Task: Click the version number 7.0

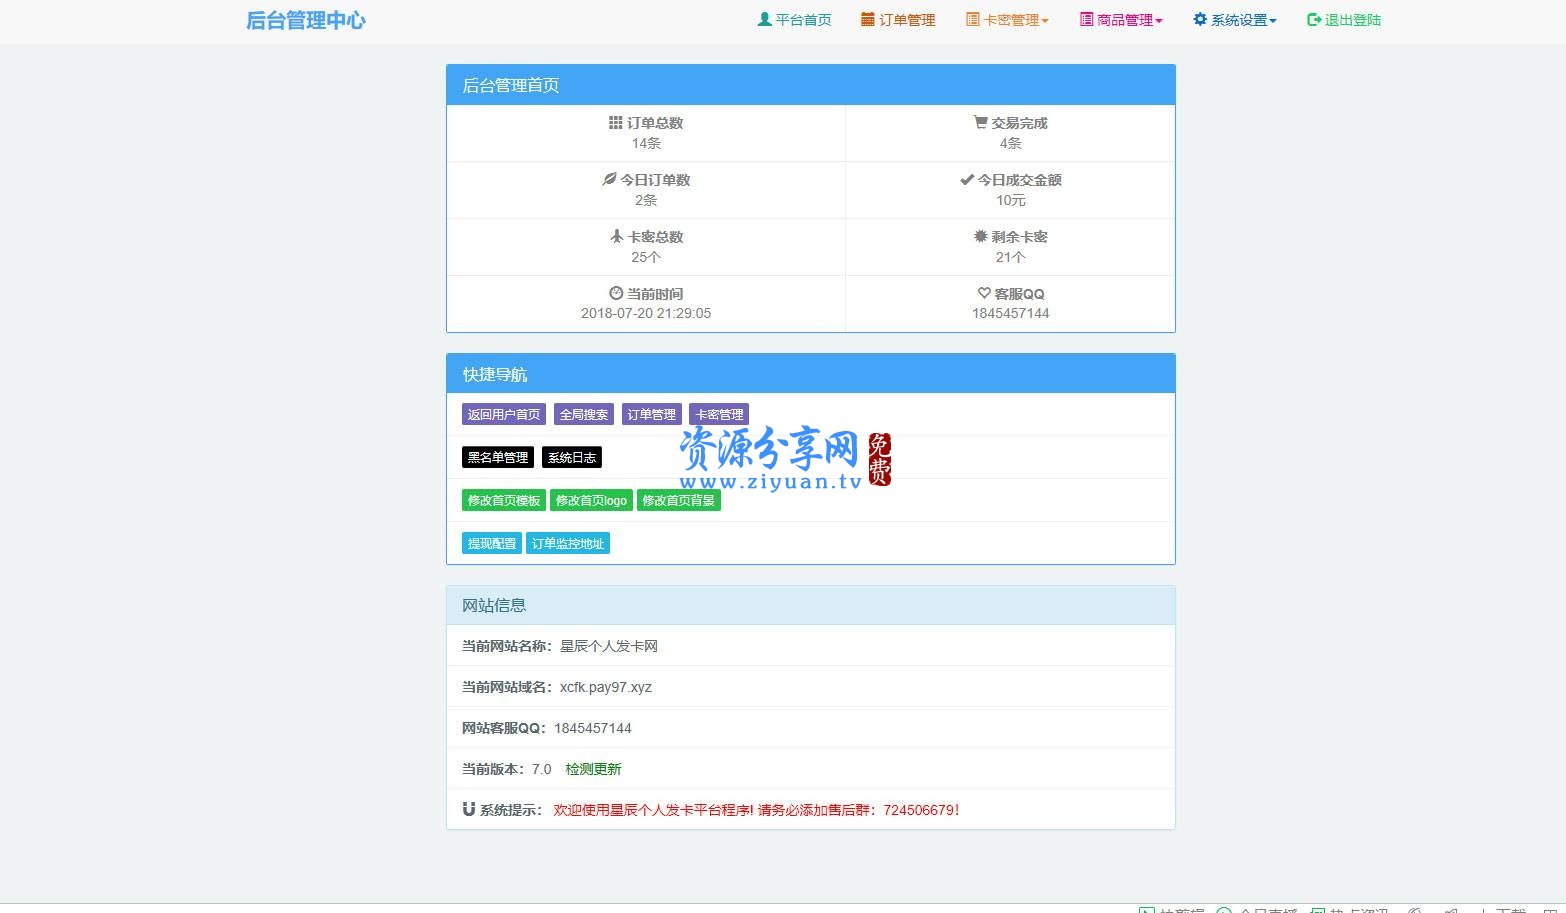Action: point(542,769)
